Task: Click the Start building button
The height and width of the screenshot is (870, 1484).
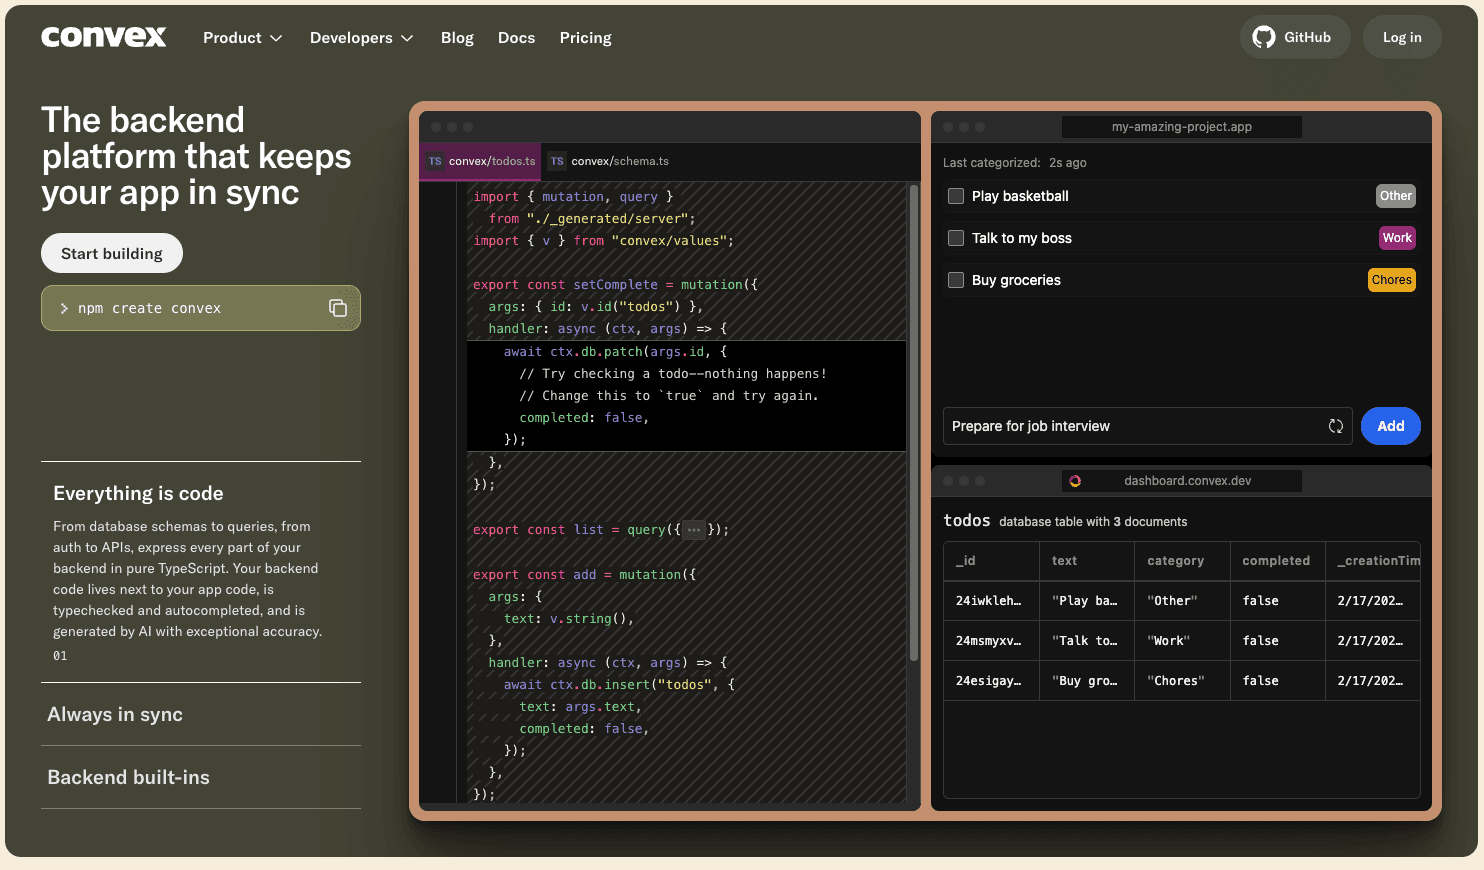Action: click(112, 253)
